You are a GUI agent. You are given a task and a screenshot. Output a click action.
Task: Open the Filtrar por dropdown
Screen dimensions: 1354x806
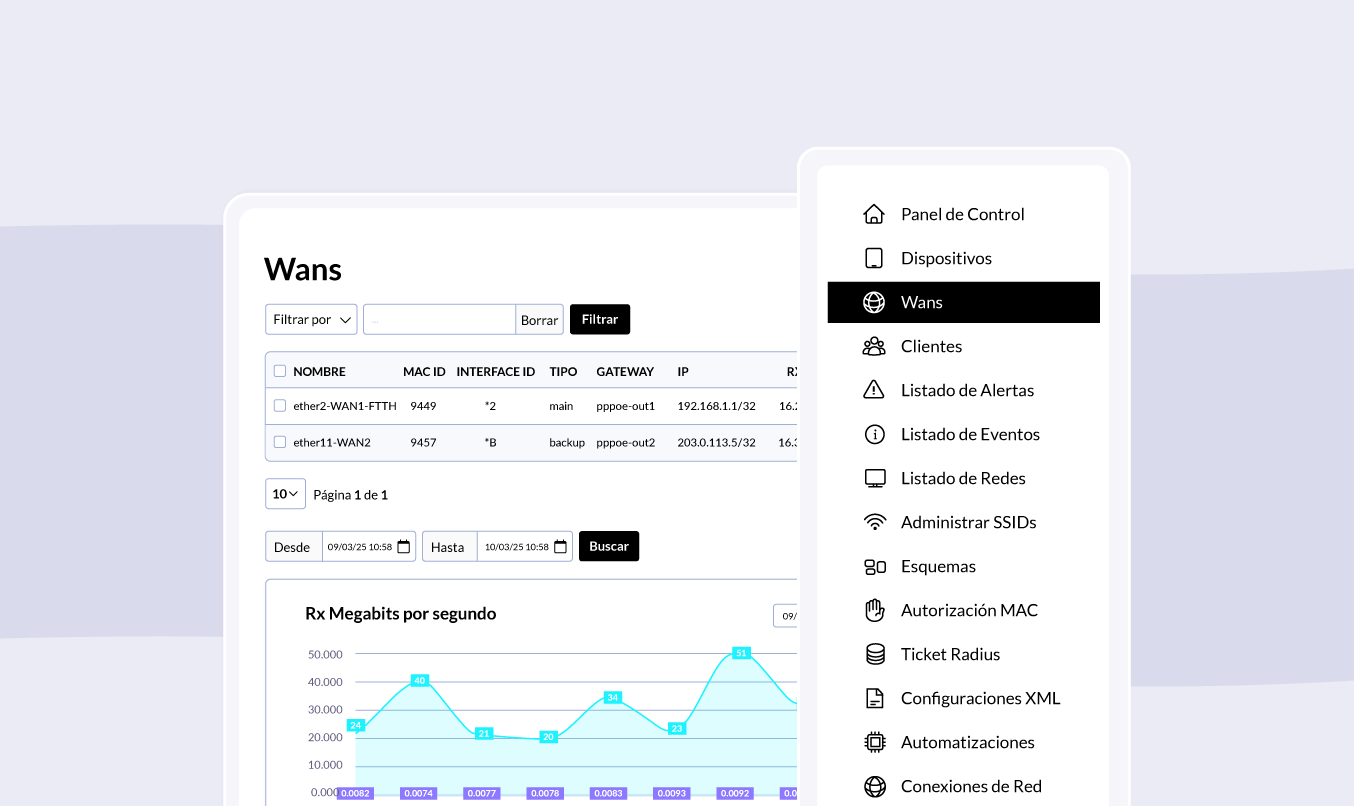point(311,320)
